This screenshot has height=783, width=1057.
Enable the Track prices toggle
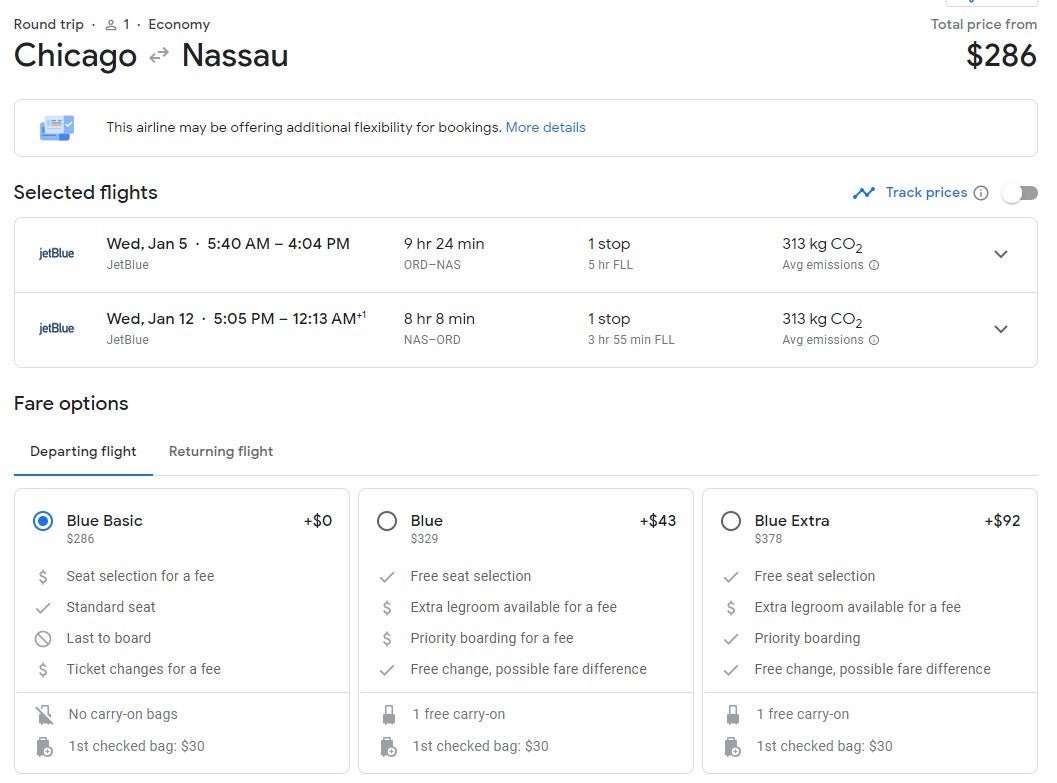point(1021,193)
